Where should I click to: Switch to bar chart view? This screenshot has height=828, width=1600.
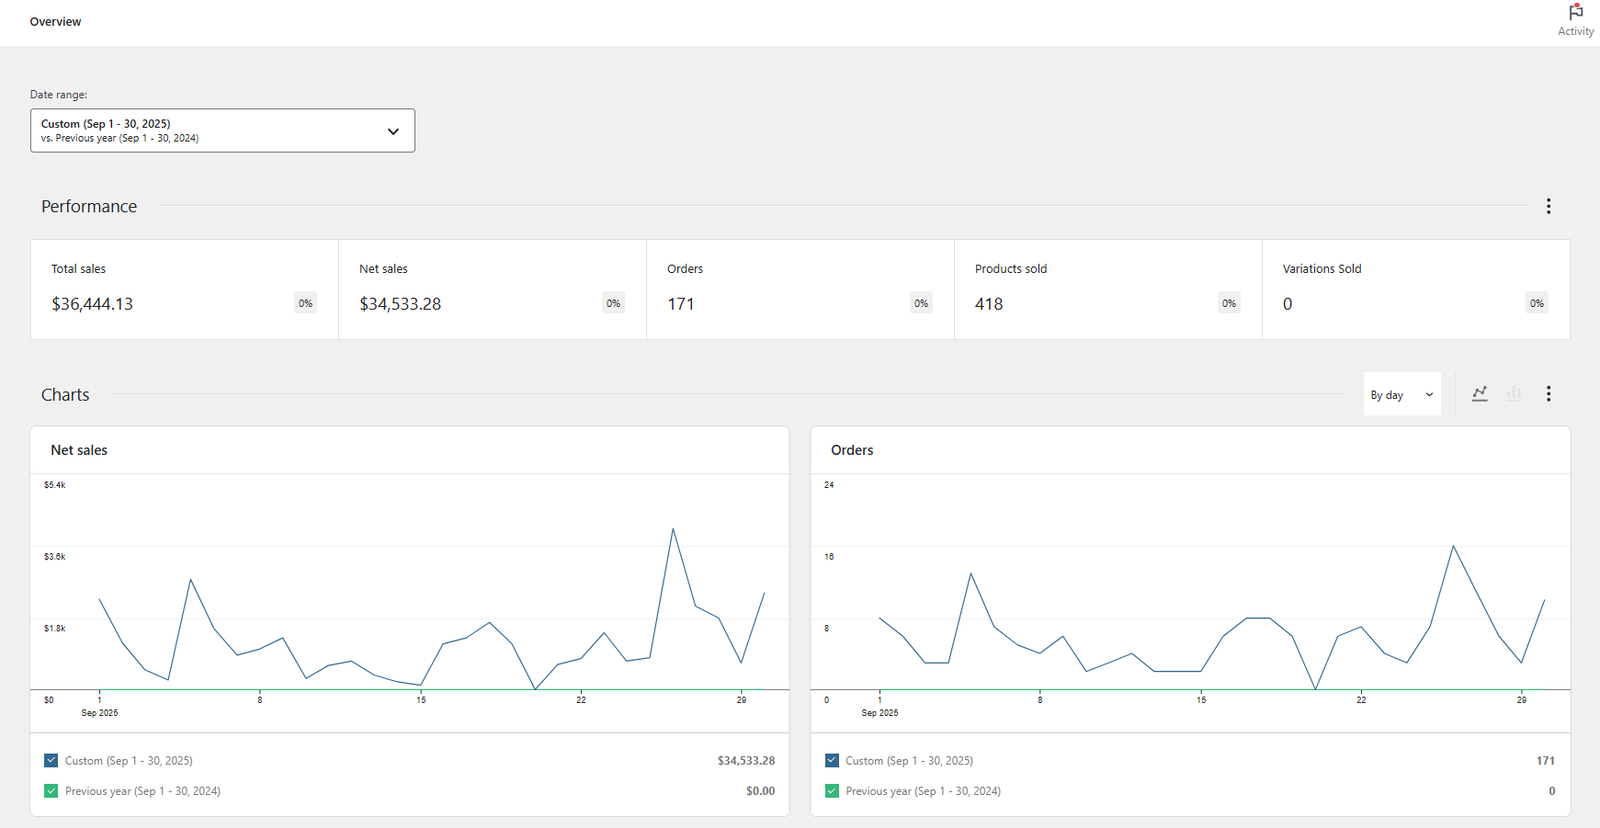click(x=1514, y=394)
